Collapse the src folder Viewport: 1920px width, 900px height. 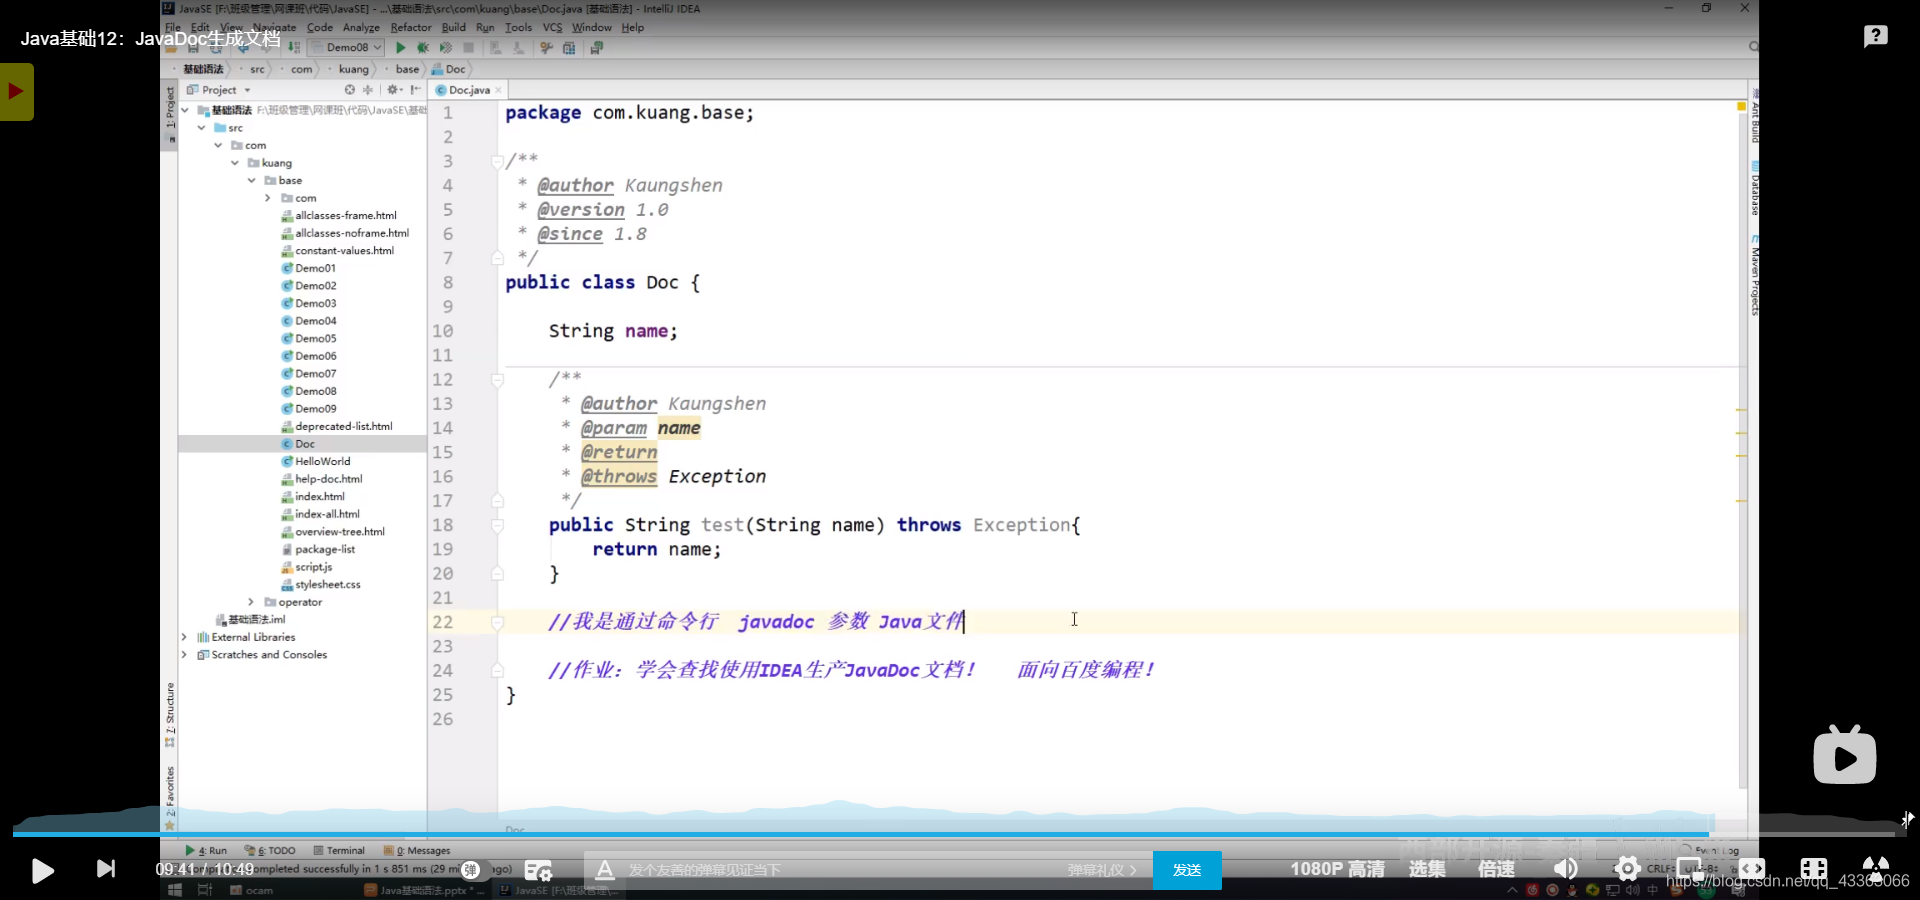pos(201,128)
